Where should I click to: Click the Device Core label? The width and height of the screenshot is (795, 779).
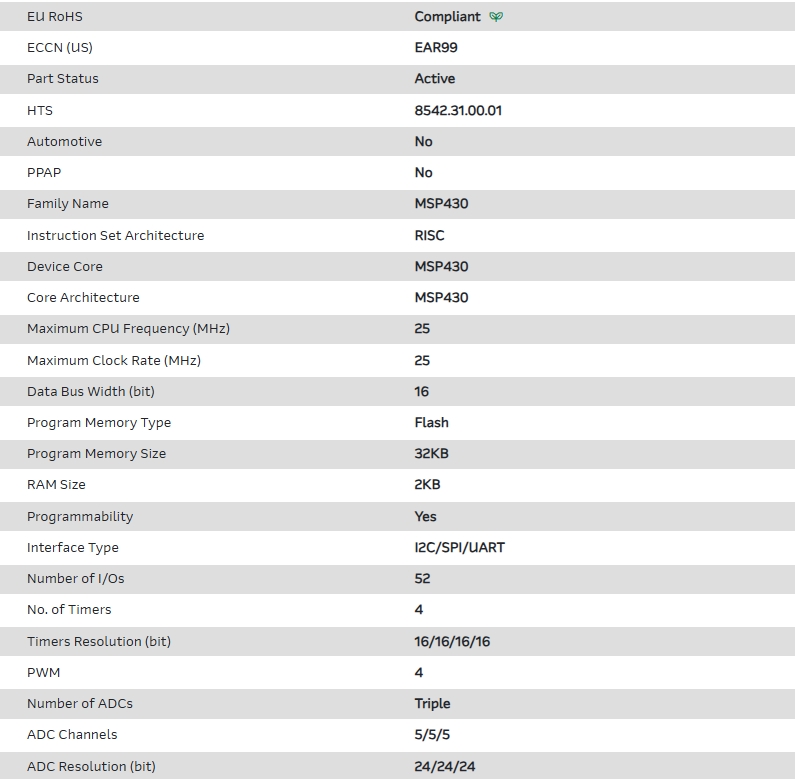(x=65, y=267)
